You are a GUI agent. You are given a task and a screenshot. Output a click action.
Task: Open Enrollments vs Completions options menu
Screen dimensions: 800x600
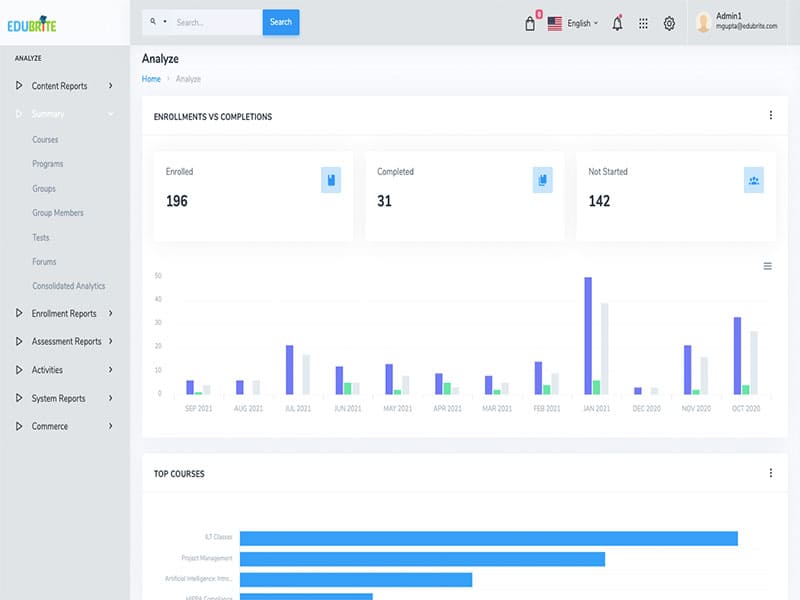pyautogui.click(x=770, y=116)
